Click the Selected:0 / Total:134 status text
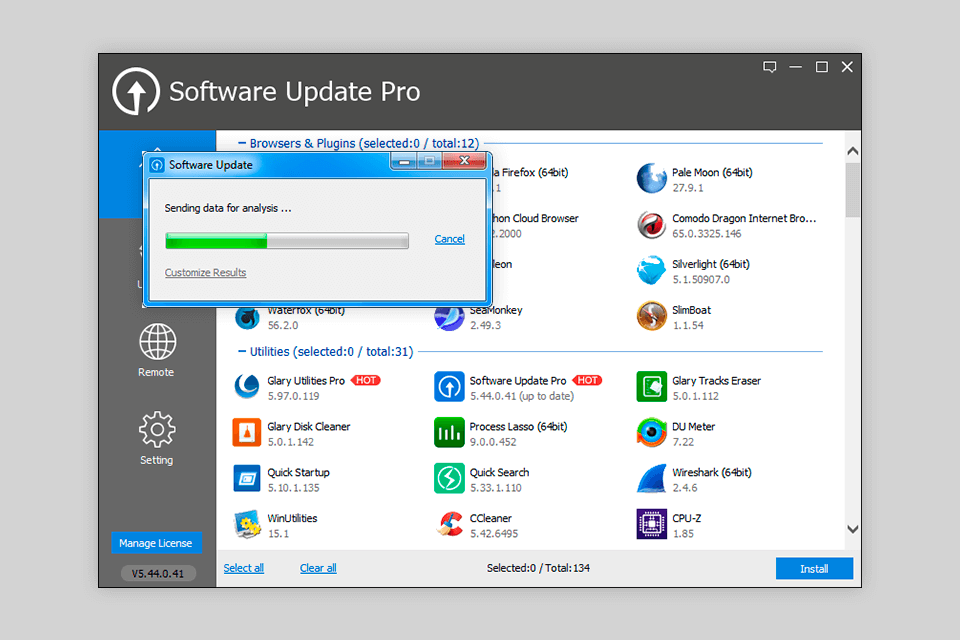 538,568
